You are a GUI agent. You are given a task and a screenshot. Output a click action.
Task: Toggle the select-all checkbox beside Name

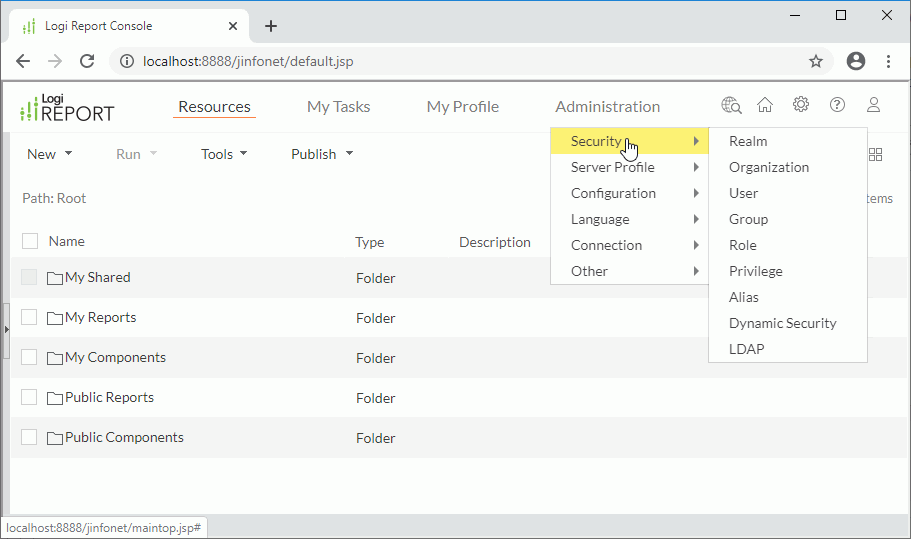(x=30, y=241)
